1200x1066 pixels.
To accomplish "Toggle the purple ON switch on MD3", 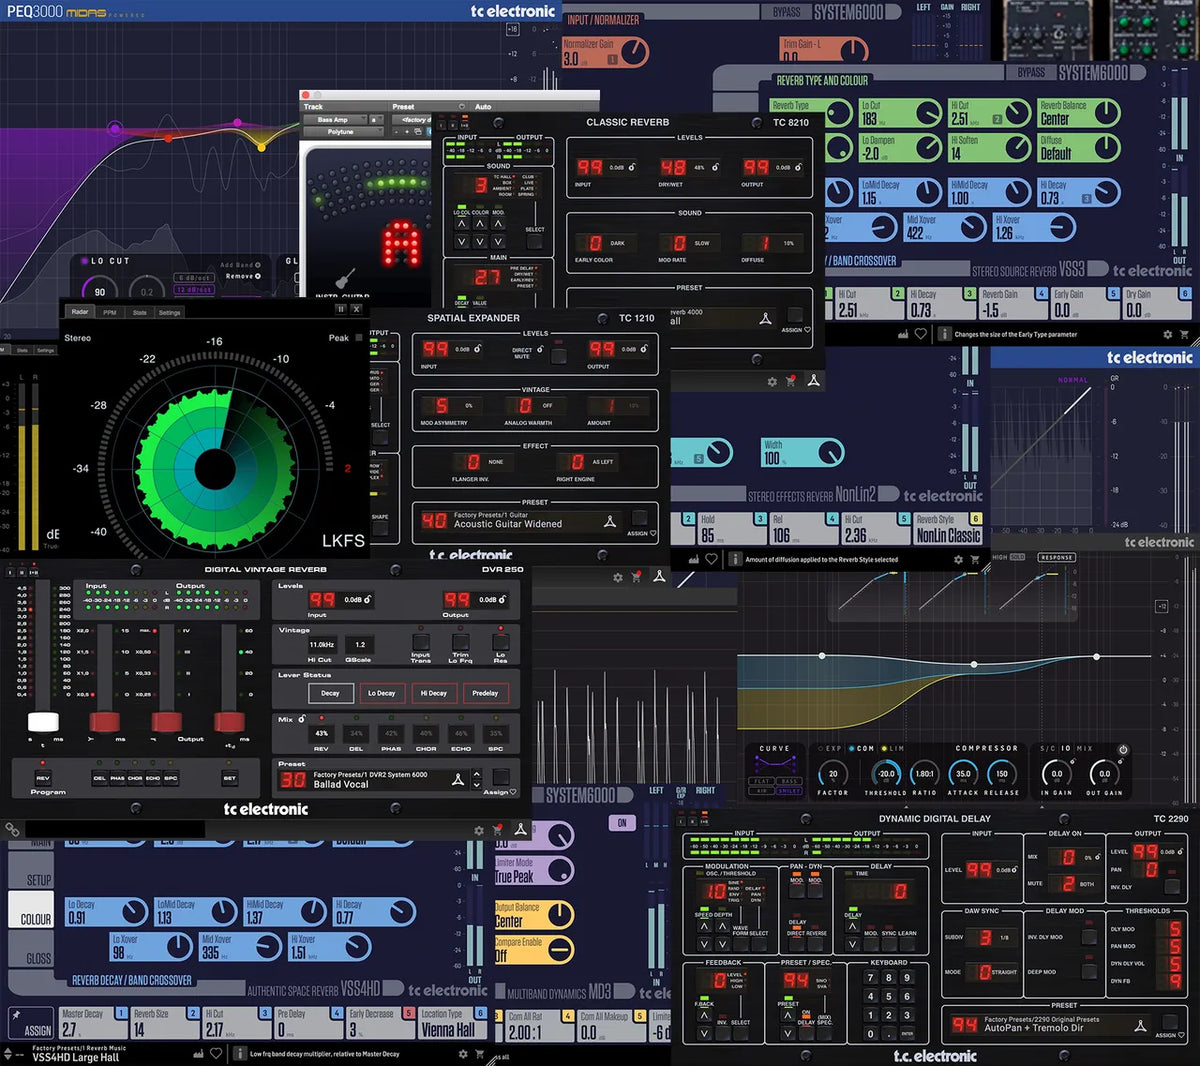I will click(x=622, y=822).
